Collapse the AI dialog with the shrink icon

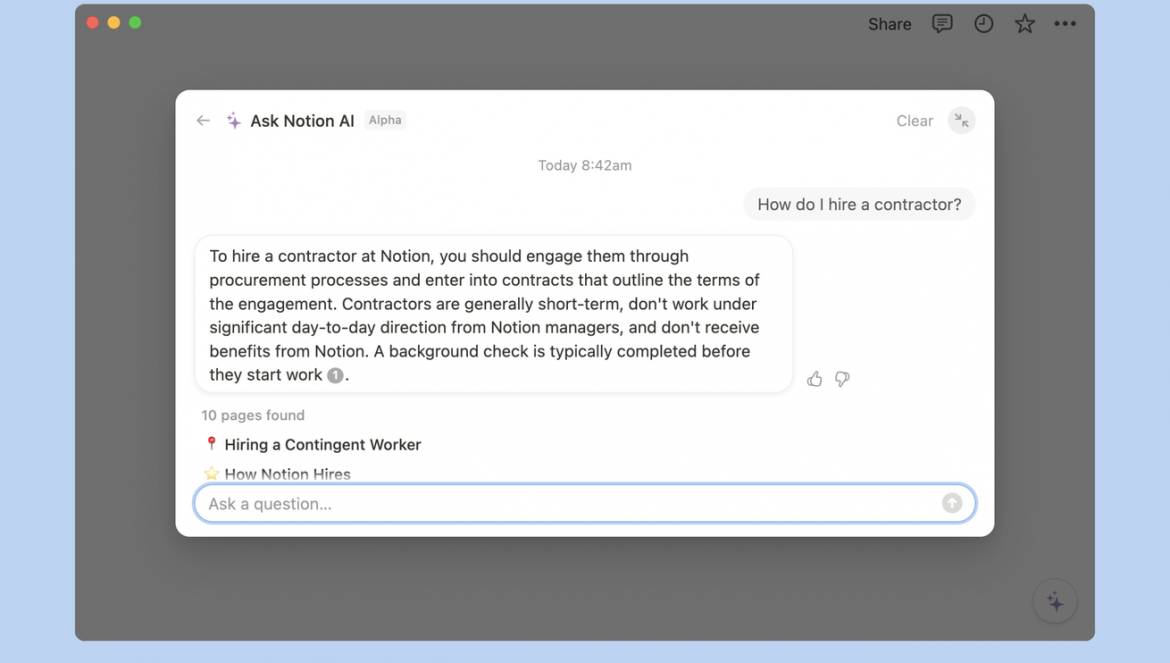pos(961,120)
